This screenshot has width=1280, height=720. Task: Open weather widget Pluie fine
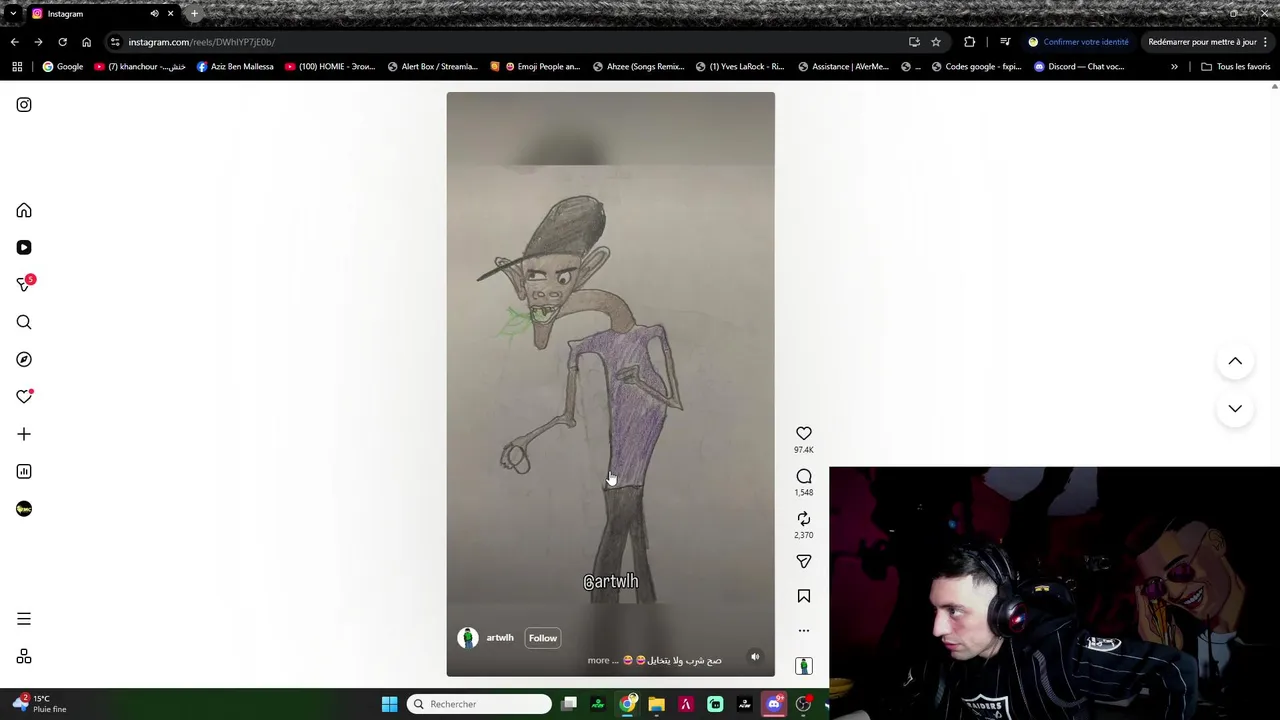[x=39, y=704]
